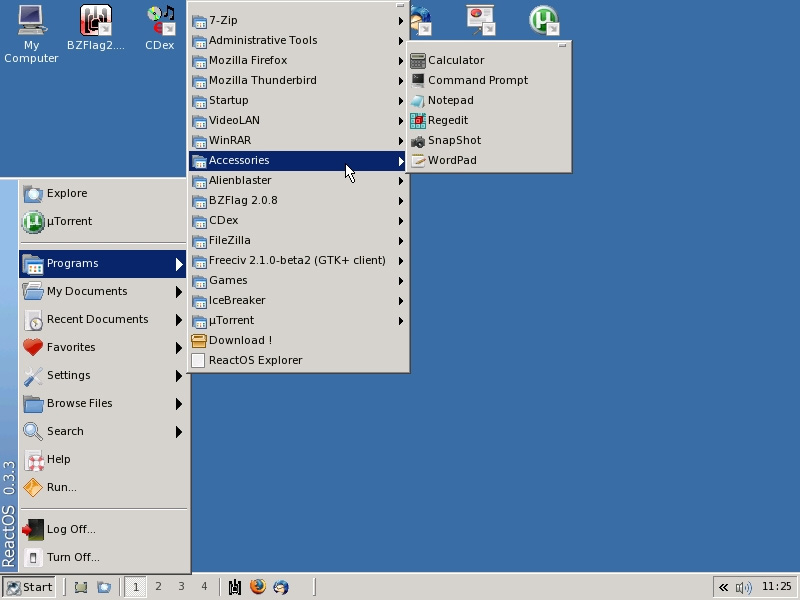800x600 pixels.
Task: Switch to virtual desktop 3
Action: 181,587
